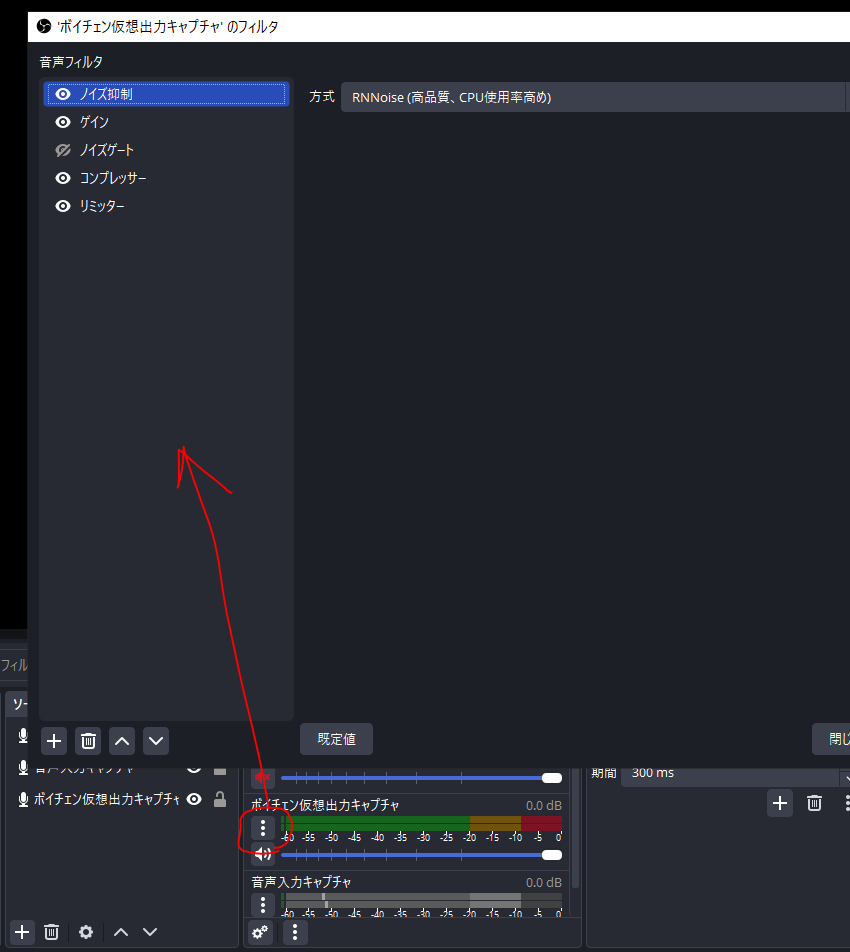Viewport: 850px width, 952px height.
Task: Adjust ボイチェン仮想出力キャプチャ volume slider handle
Action: 551,855
